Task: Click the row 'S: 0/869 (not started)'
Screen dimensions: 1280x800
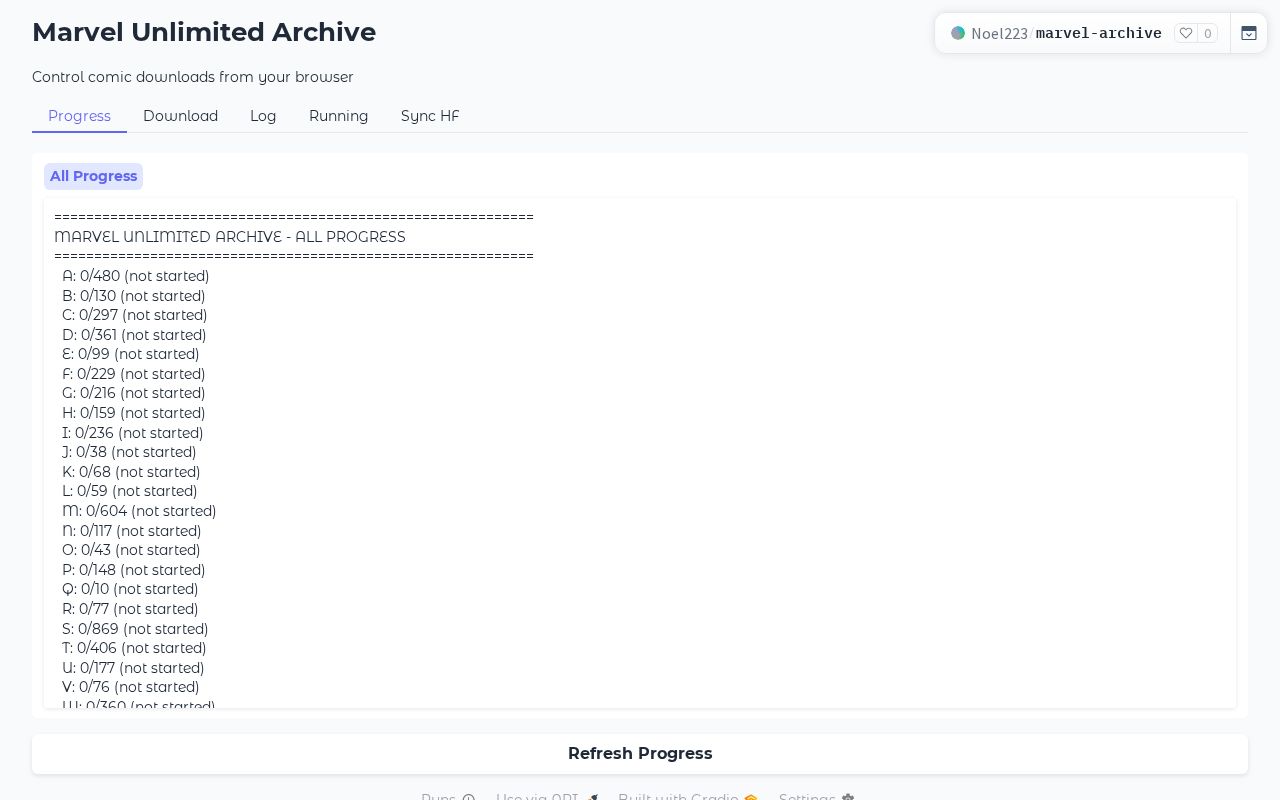Action: 135,629
